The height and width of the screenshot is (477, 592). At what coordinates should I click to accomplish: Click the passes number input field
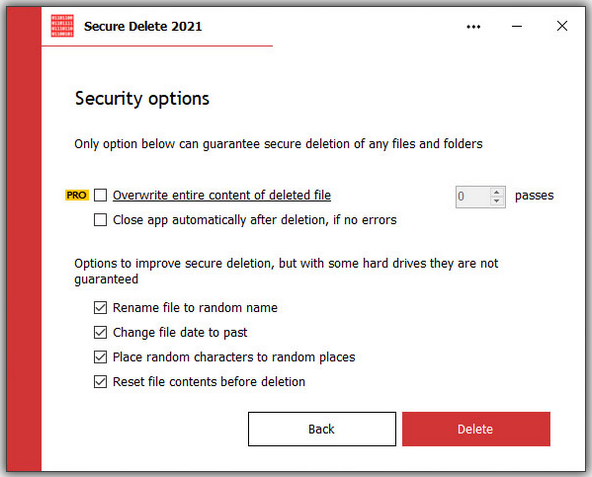[473, 197]
